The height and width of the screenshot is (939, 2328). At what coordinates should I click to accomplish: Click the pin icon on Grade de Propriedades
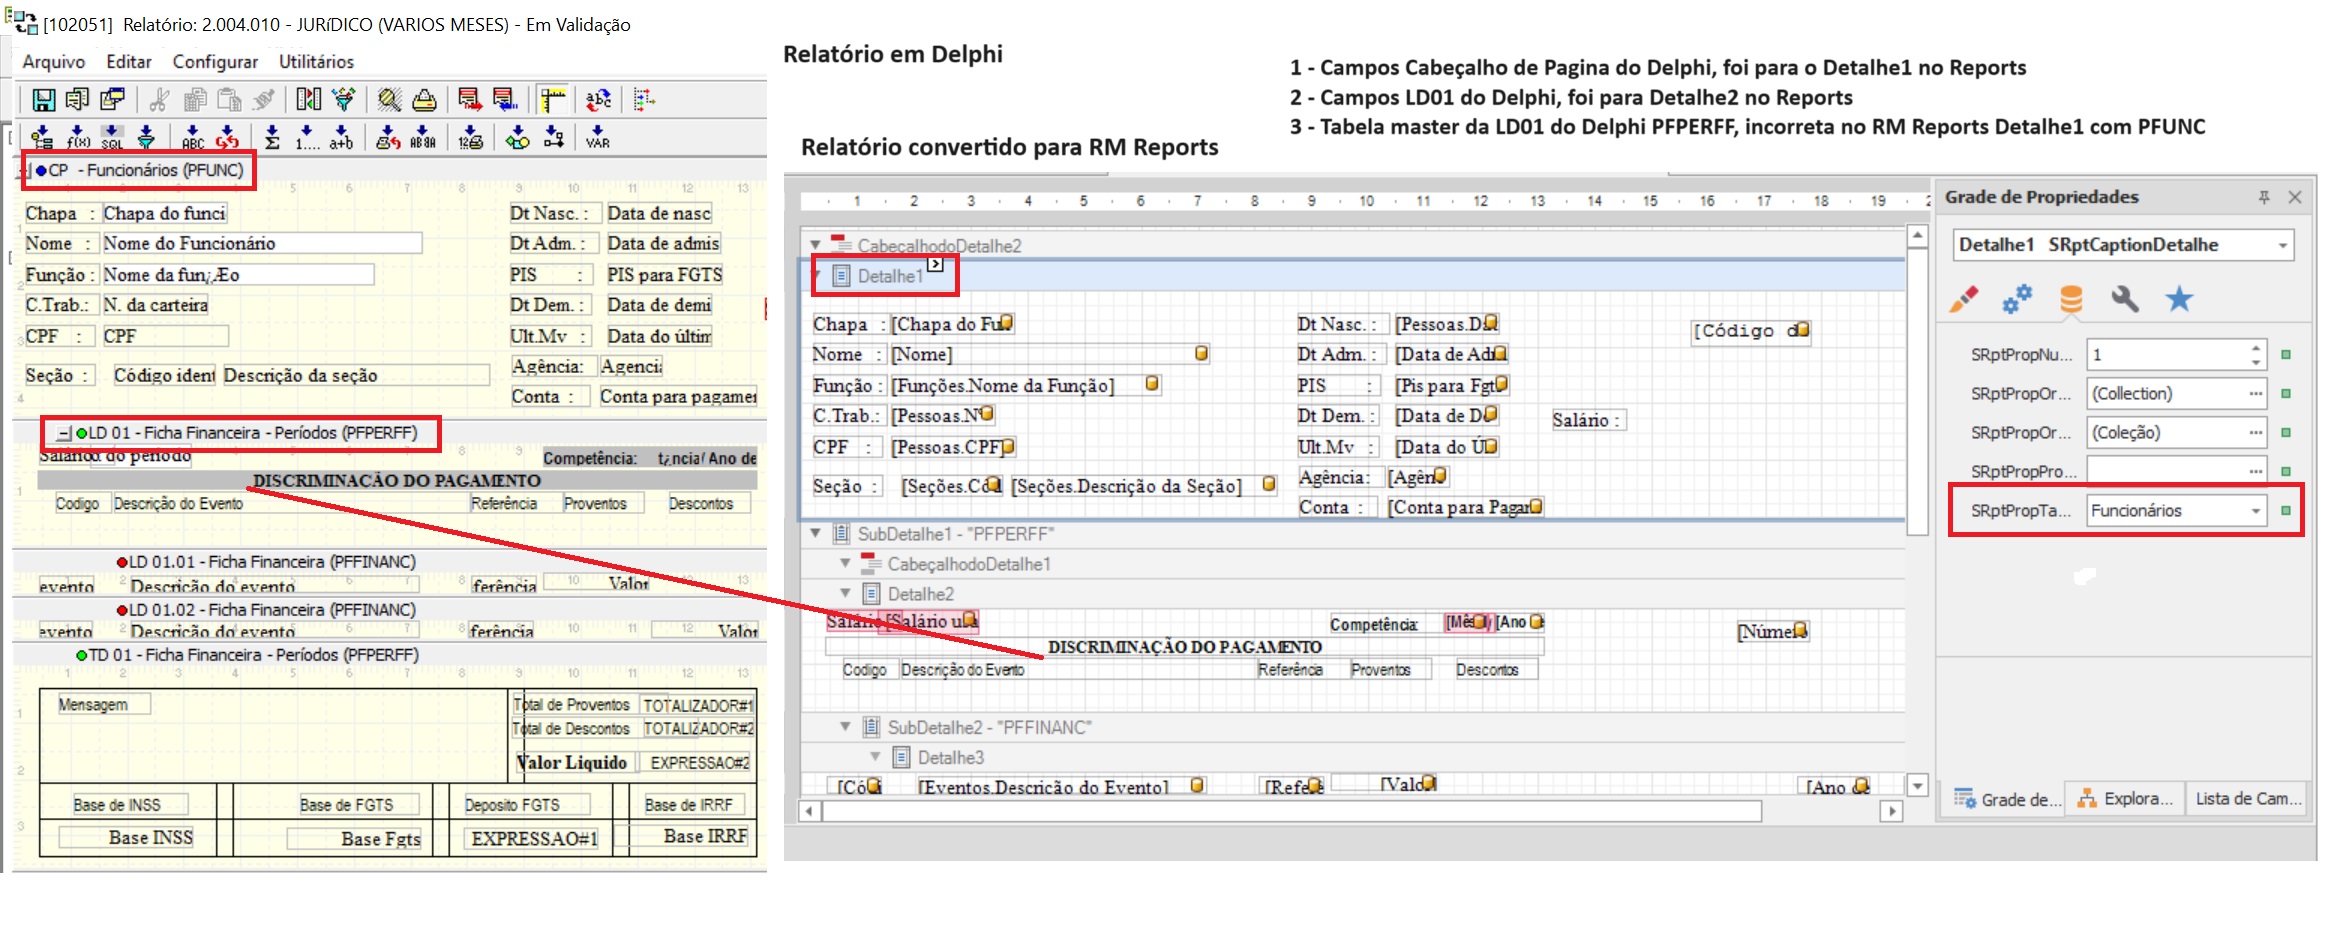pos(2264,197)
